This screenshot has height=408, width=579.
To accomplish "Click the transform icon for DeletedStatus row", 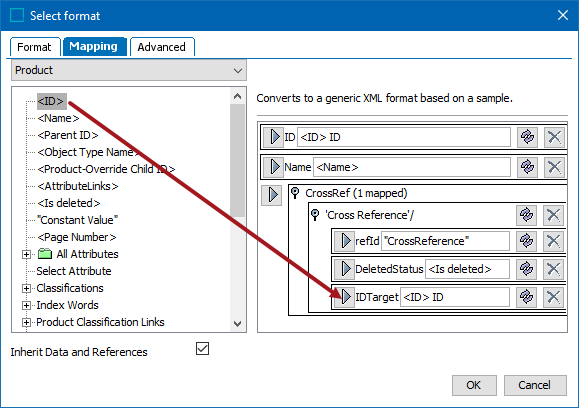I will tap(526, 269).
